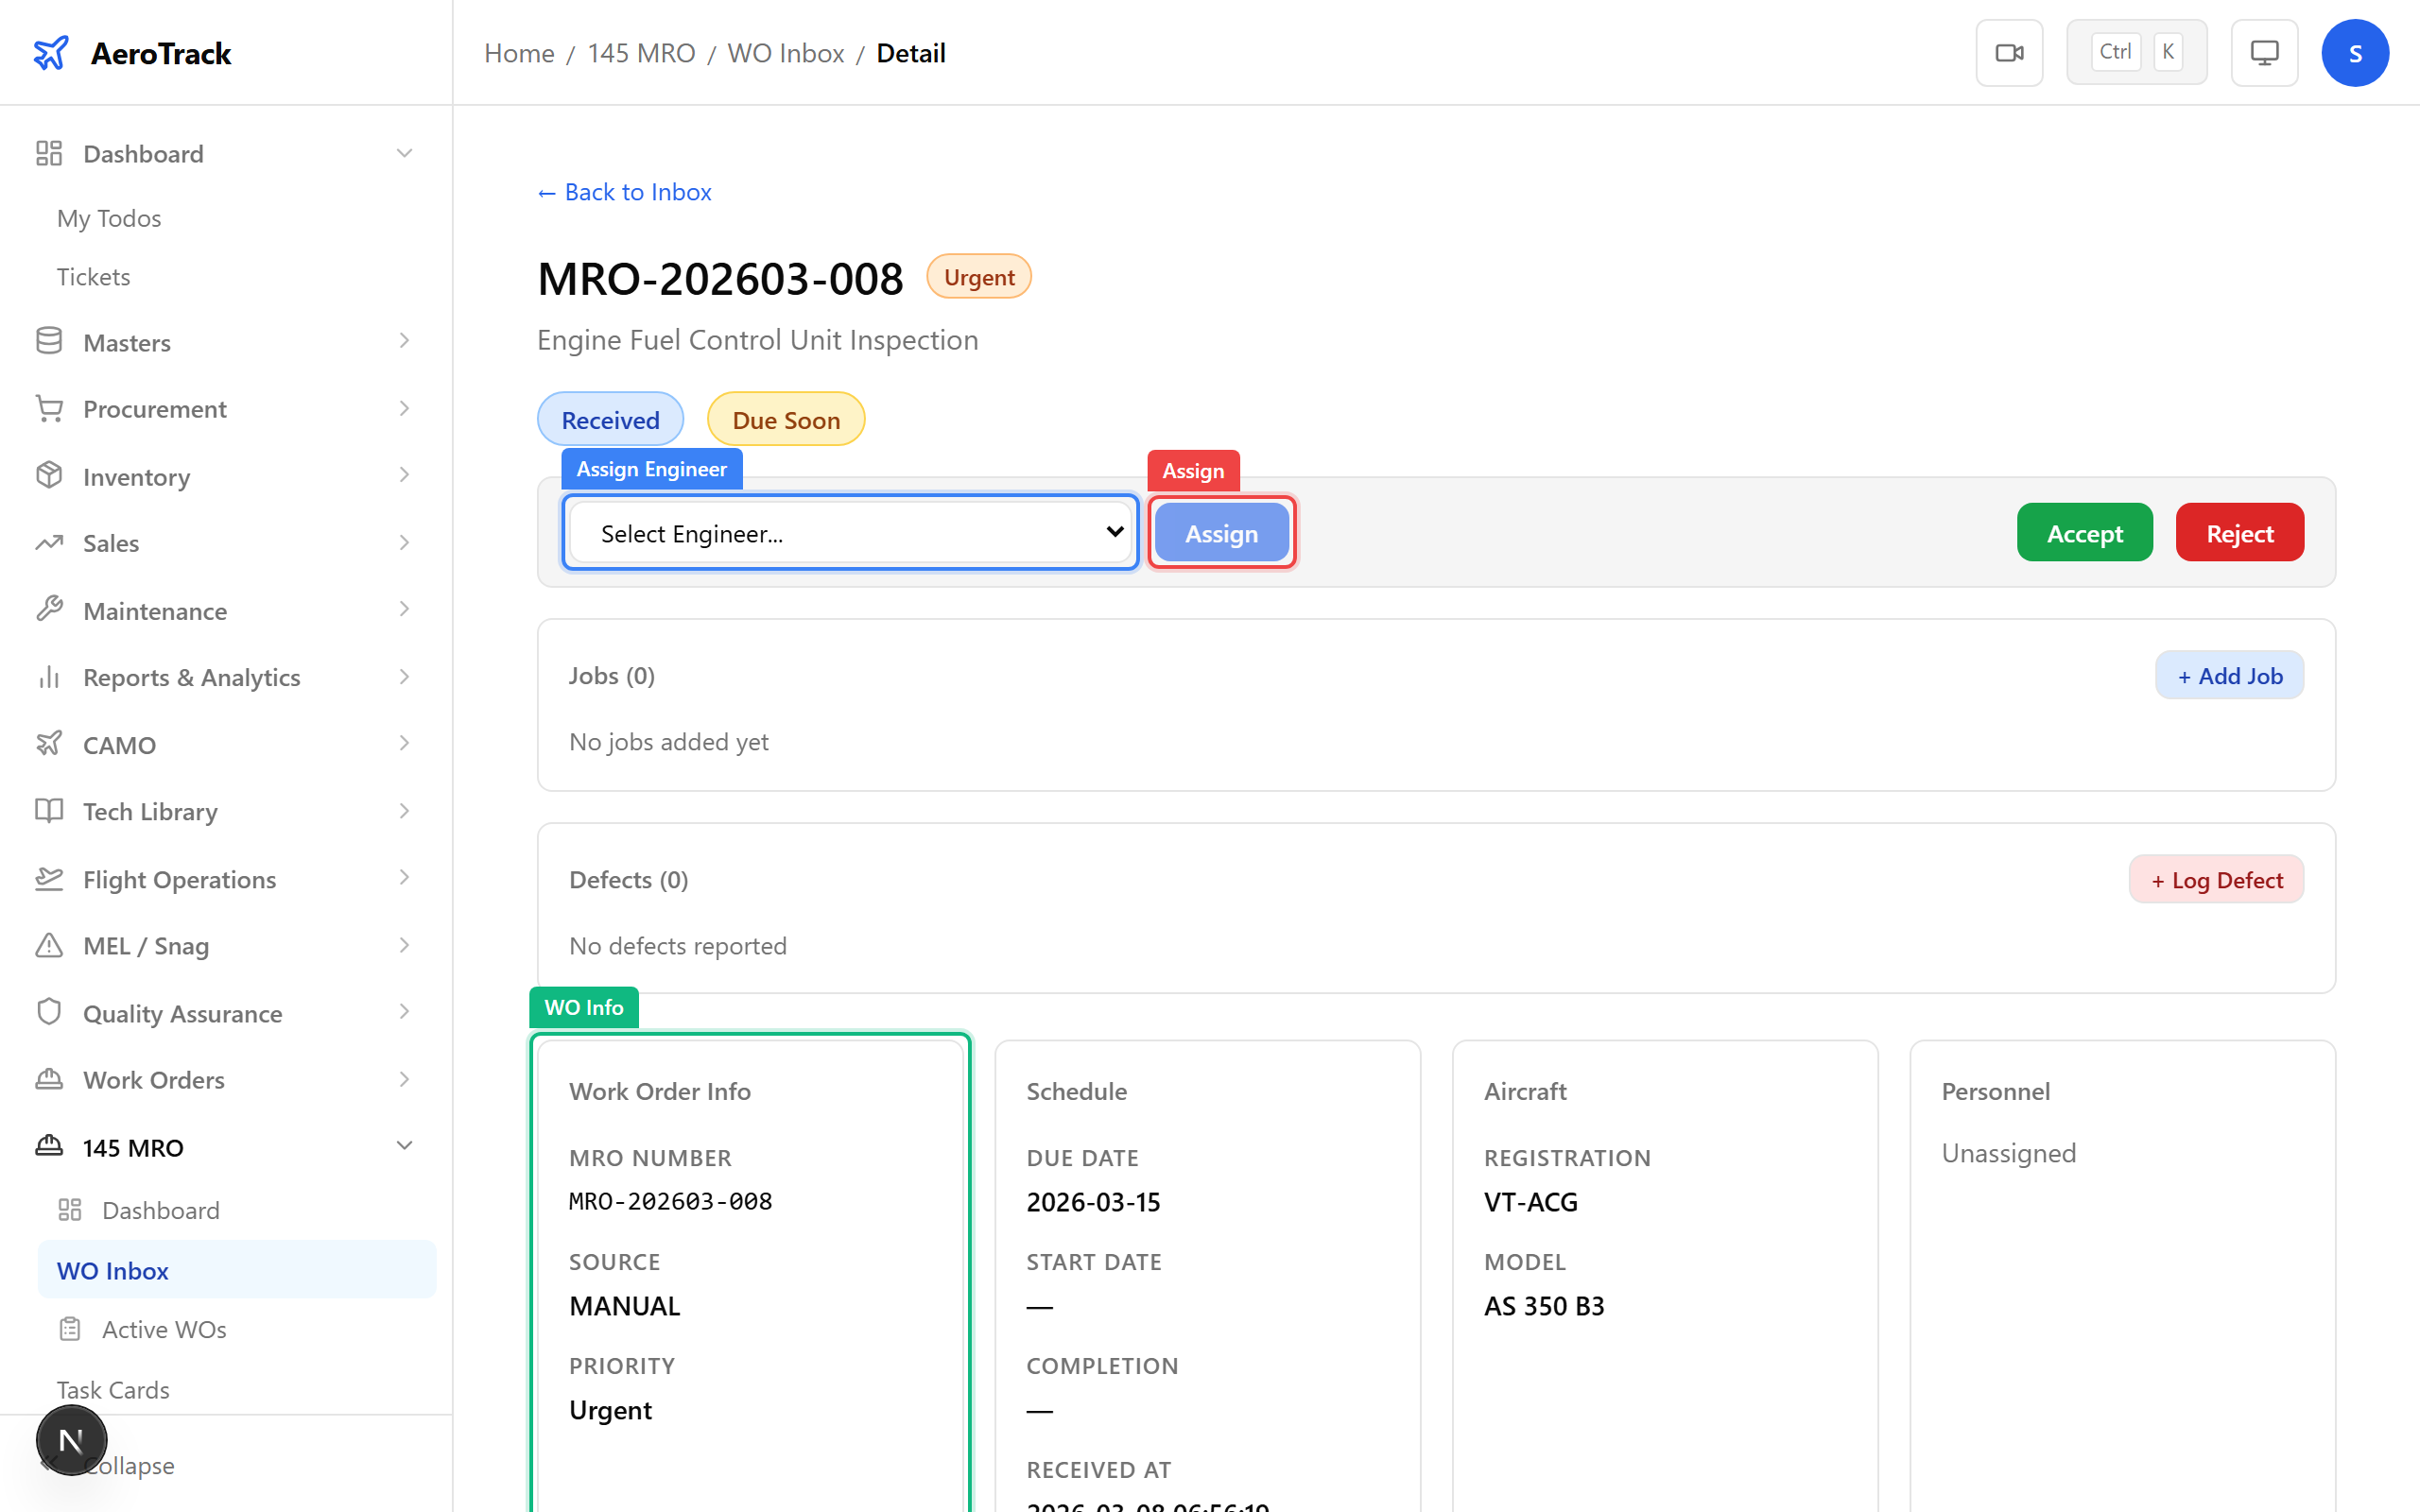2420x1512 pixels.
Task: Select the Inventory module icon
Action: tap(49, 476)
